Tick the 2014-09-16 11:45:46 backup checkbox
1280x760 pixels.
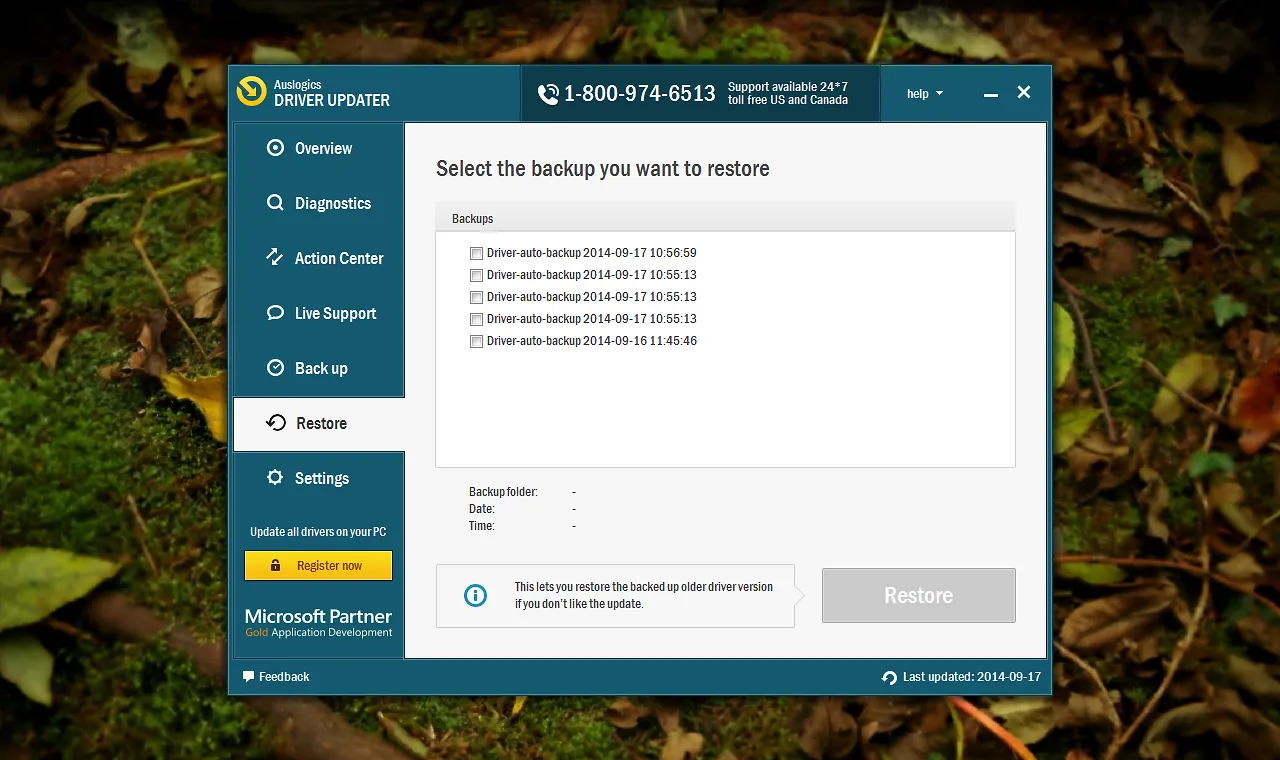477,342
